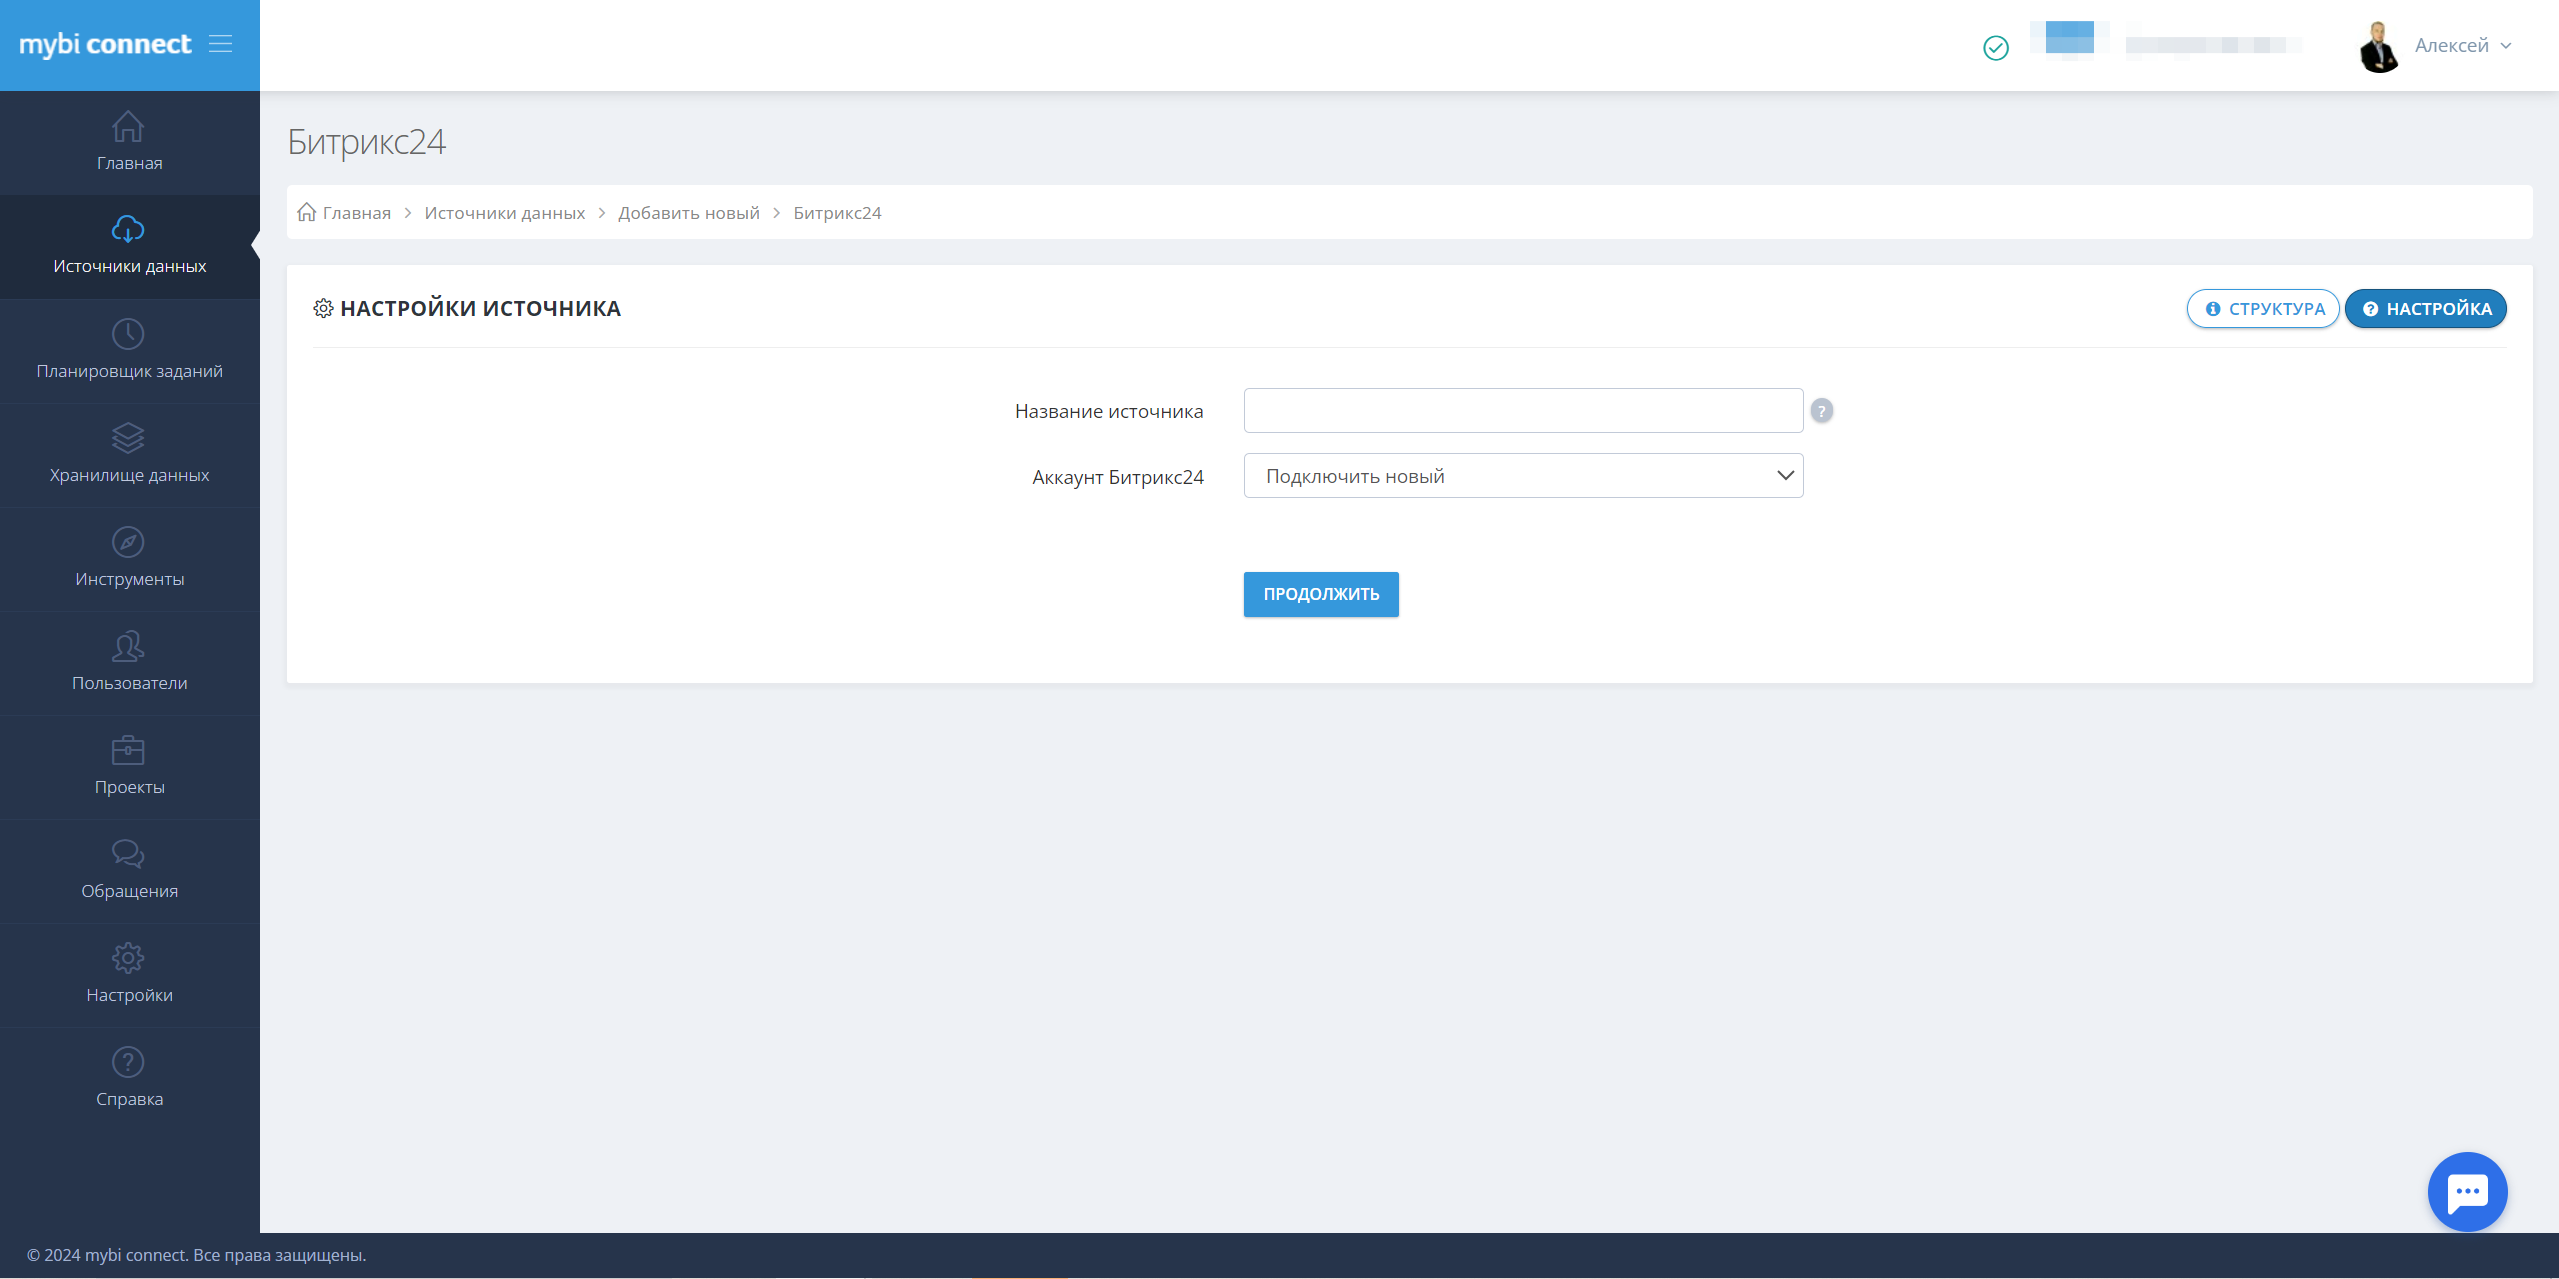Click inside Название источника text field
Viewport: 2559px width, 1279px height.
click(1522, 411)
